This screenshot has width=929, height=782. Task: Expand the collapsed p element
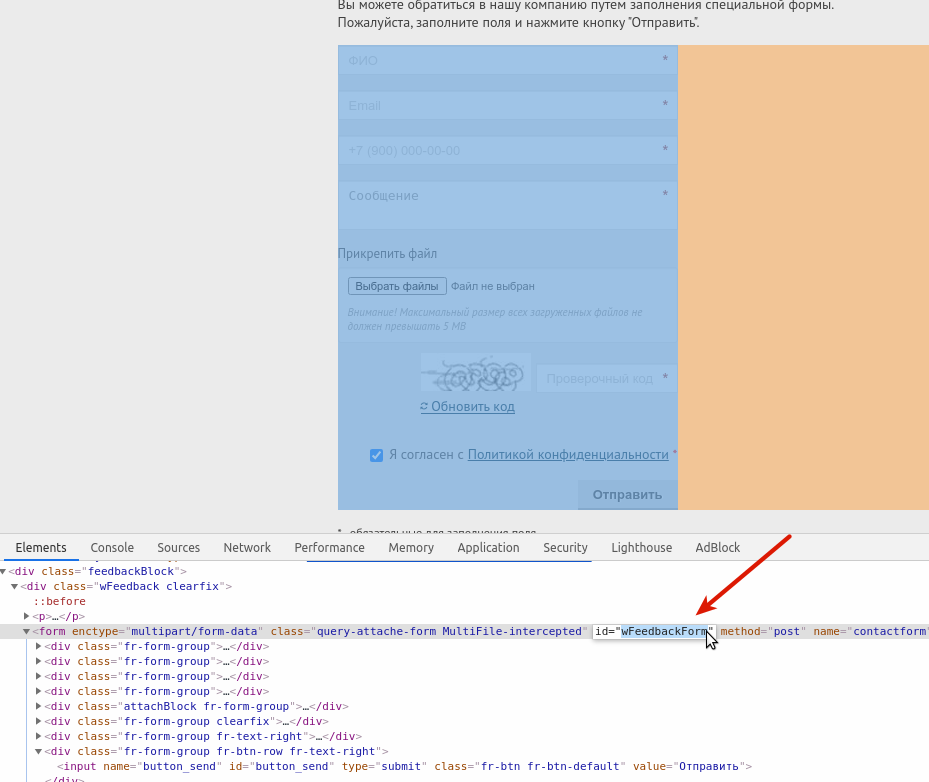27,616
